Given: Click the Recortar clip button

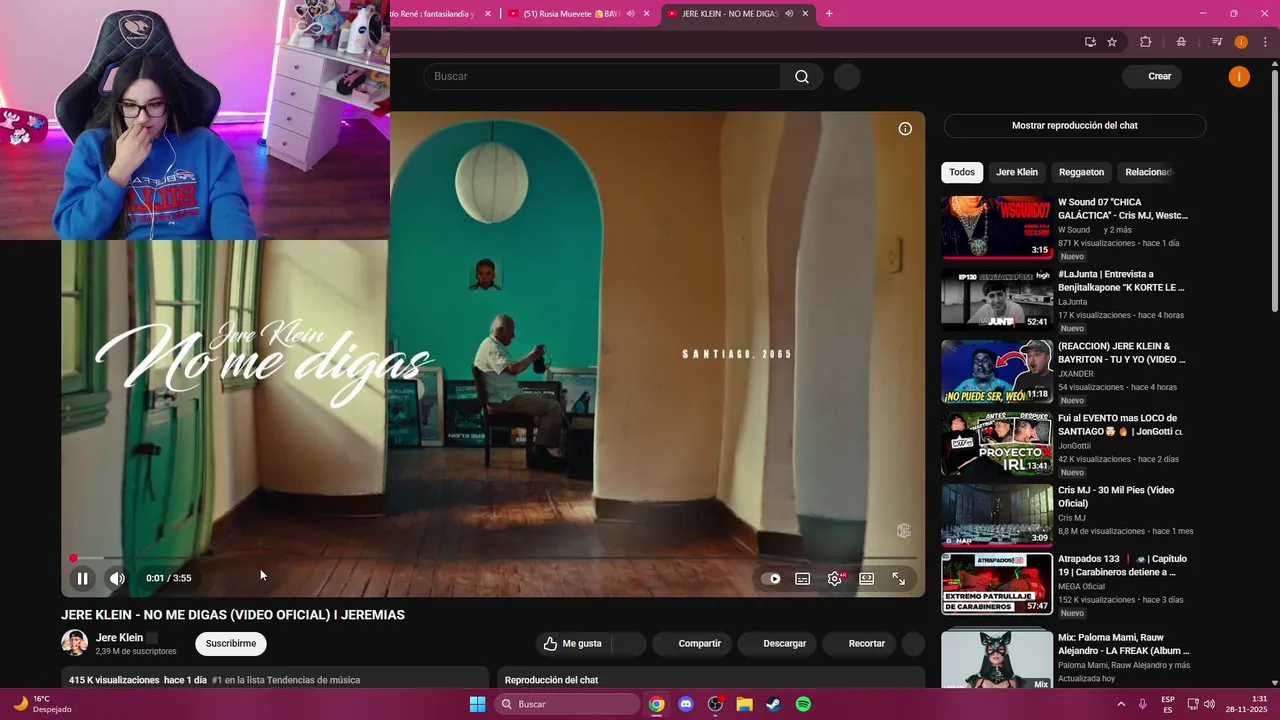Looking at the screenshot, I should (859, 644).
